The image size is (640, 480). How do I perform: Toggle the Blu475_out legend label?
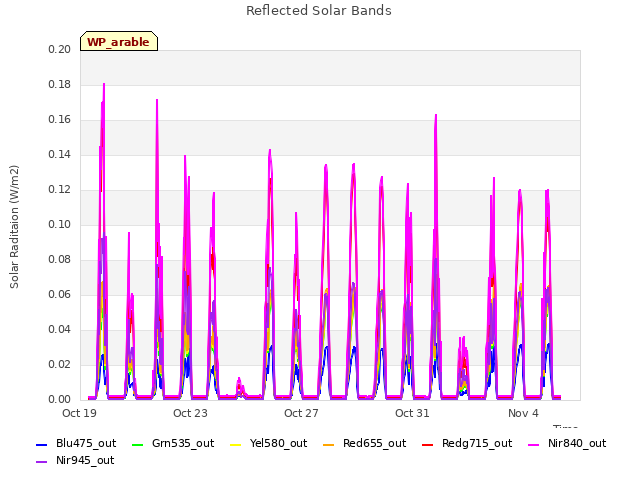86,443
